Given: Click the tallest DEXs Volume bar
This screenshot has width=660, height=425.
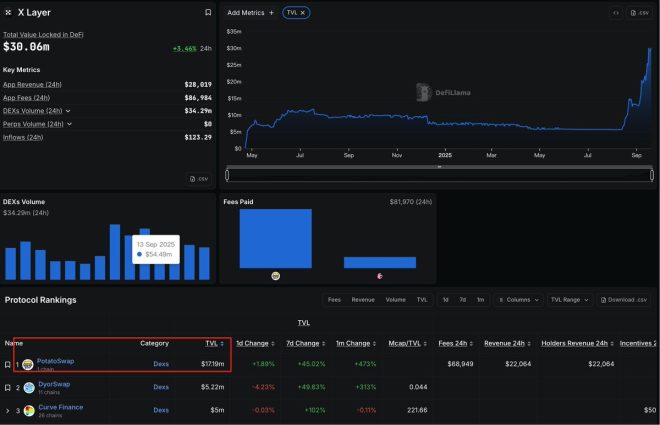Looking at the screenshot, I should (x=115, y=252).
